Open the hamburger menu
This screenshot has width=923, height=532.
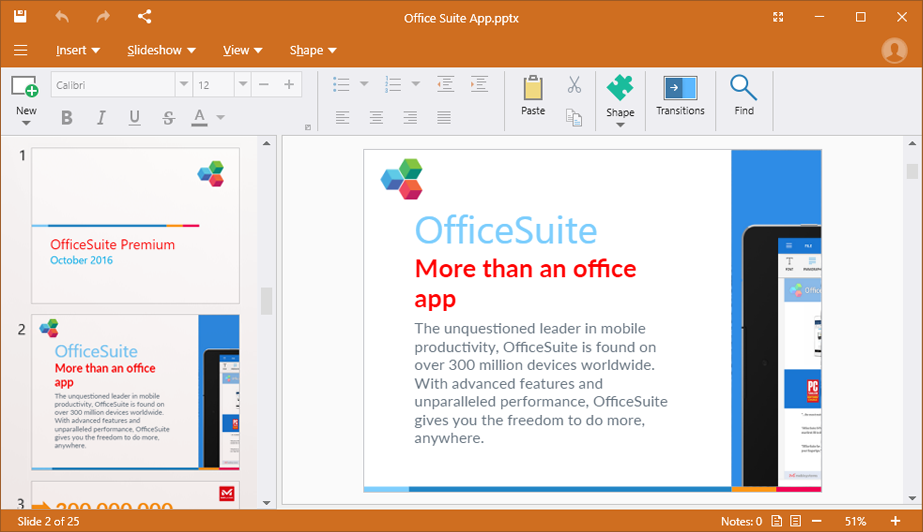(x=21, y=50)
